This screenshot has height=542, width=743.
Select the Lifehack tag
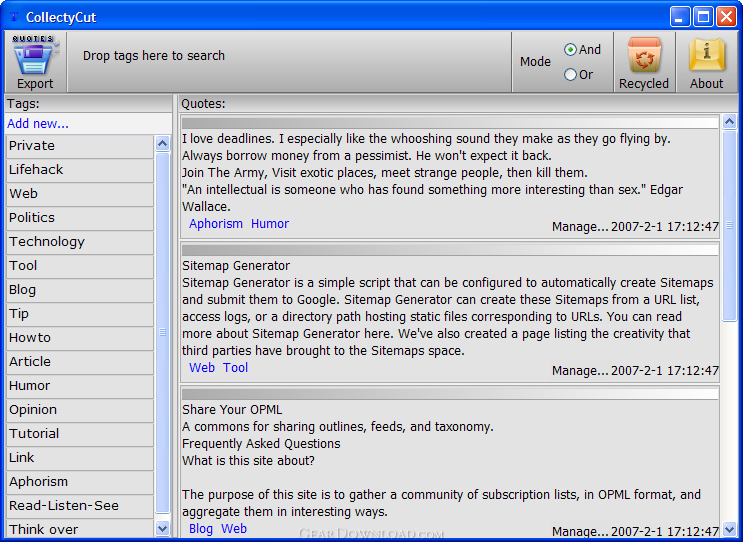tap(36, 170)
